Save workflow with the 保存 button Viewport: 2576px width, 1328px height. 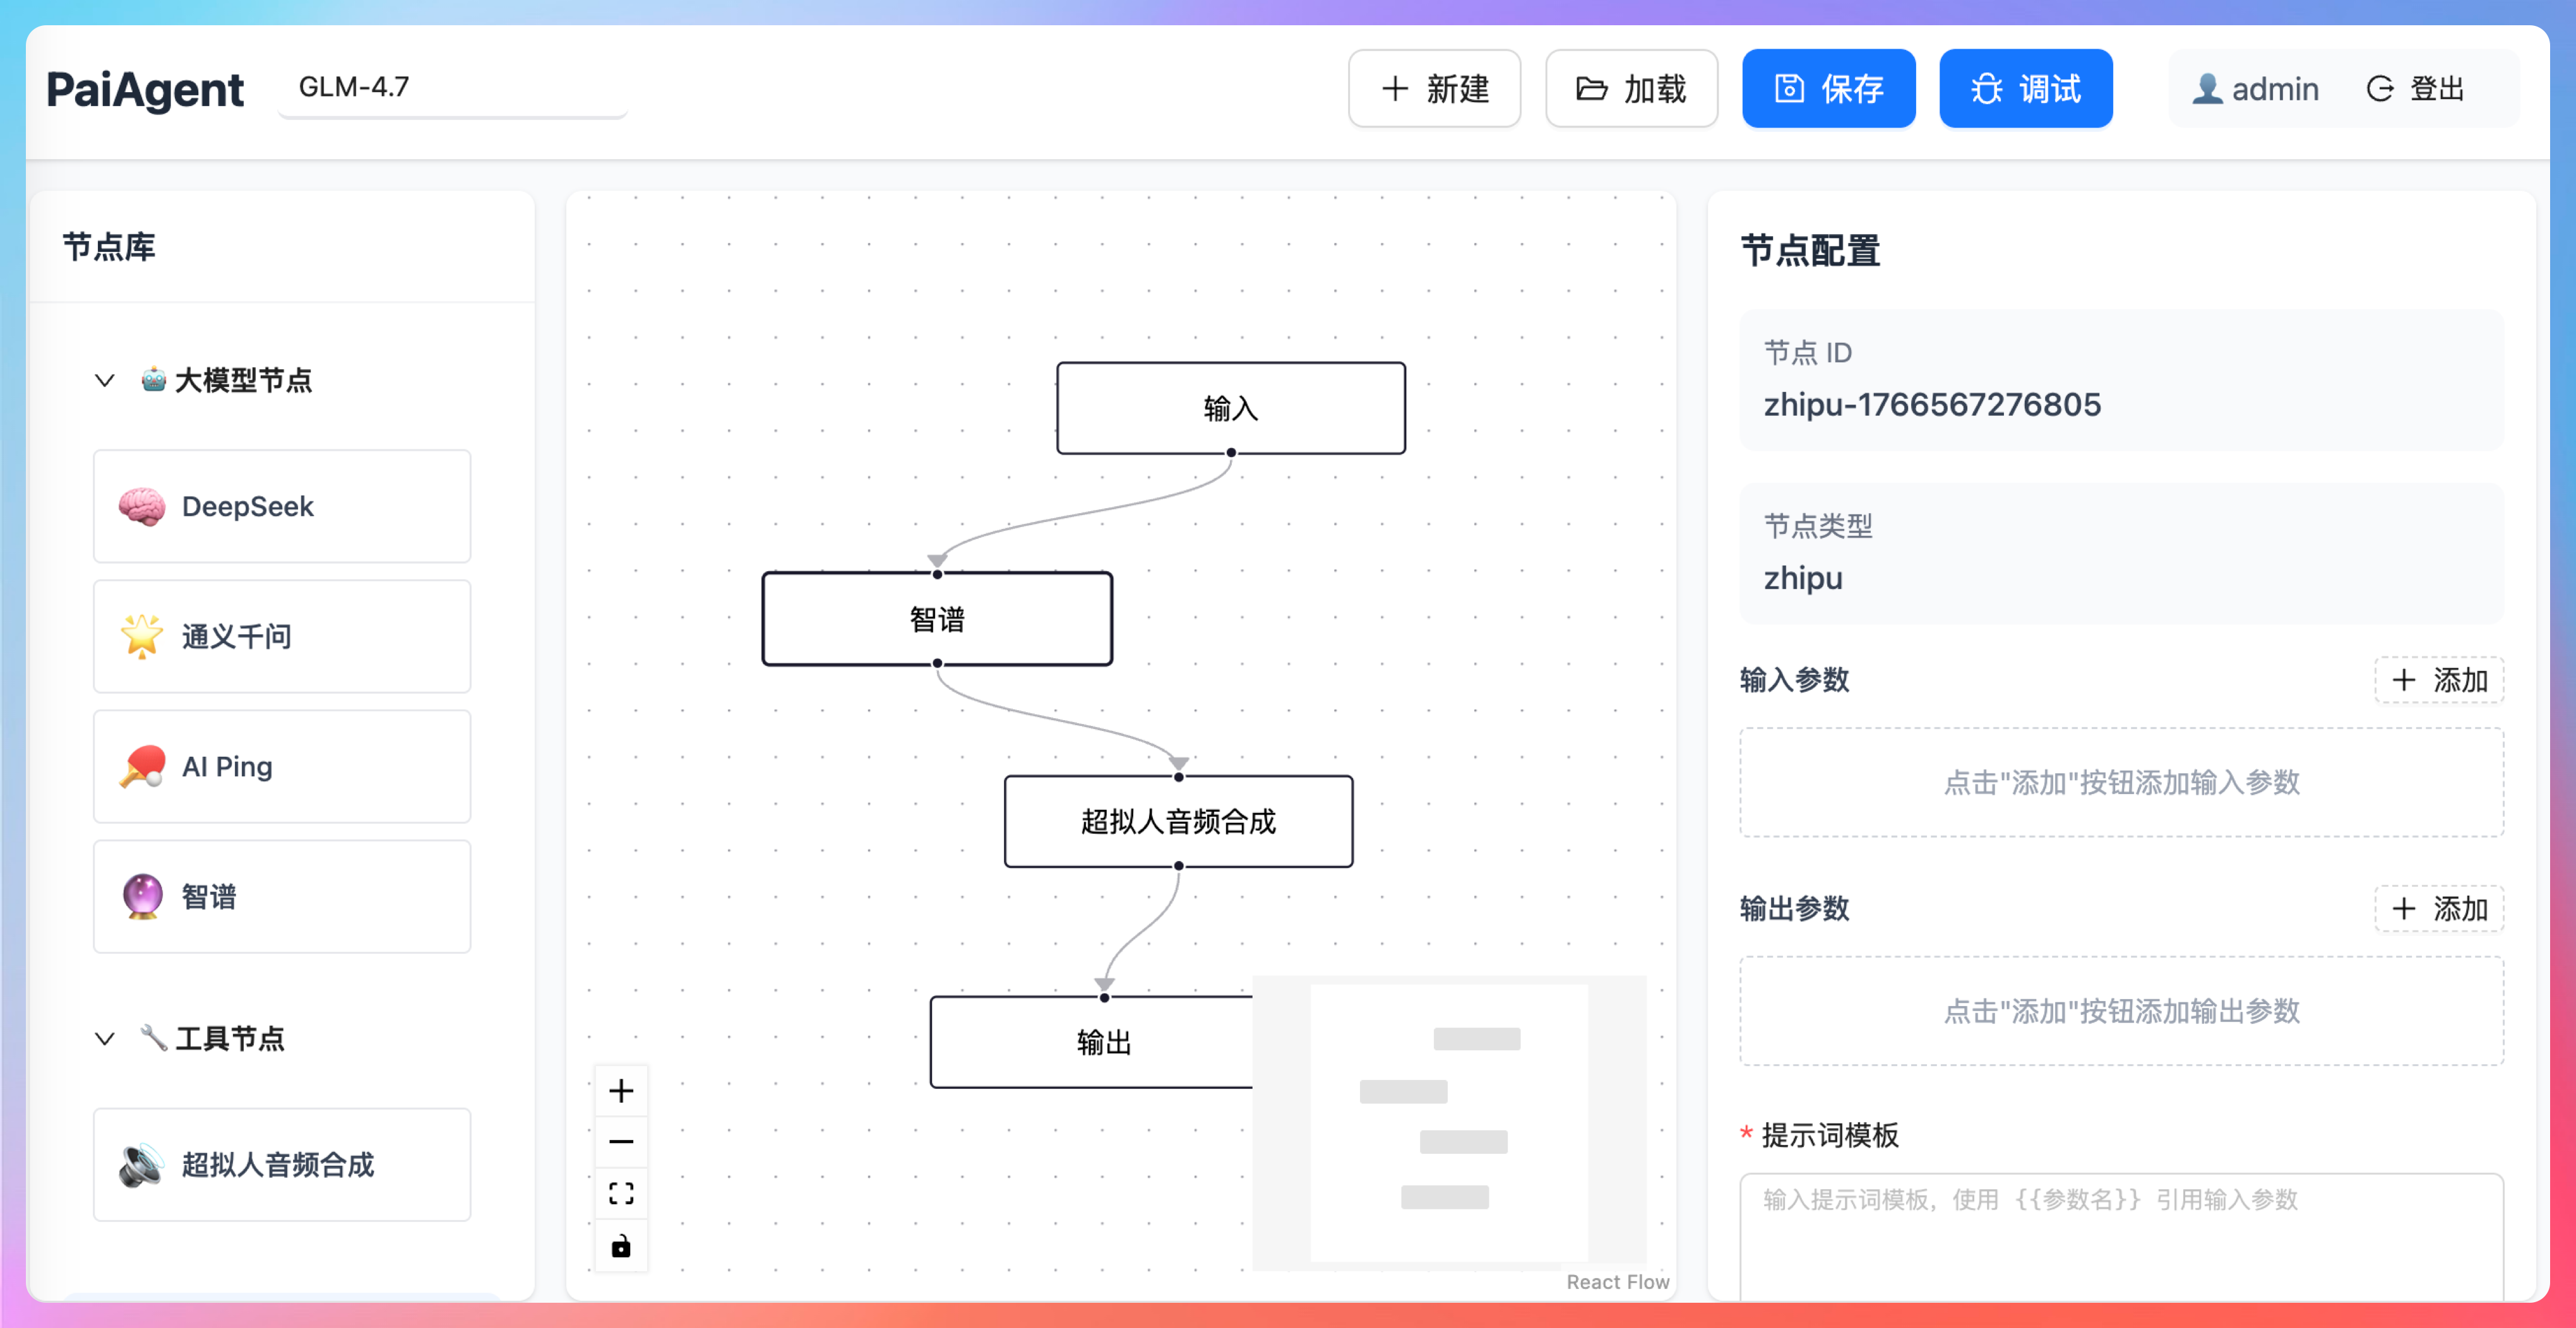click(1828, 89)
